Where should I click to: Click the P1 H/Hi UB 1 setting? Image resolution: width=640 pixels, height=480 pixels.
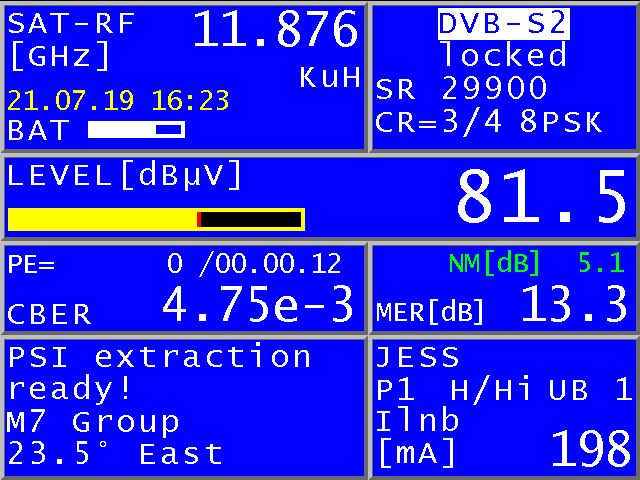503,389
